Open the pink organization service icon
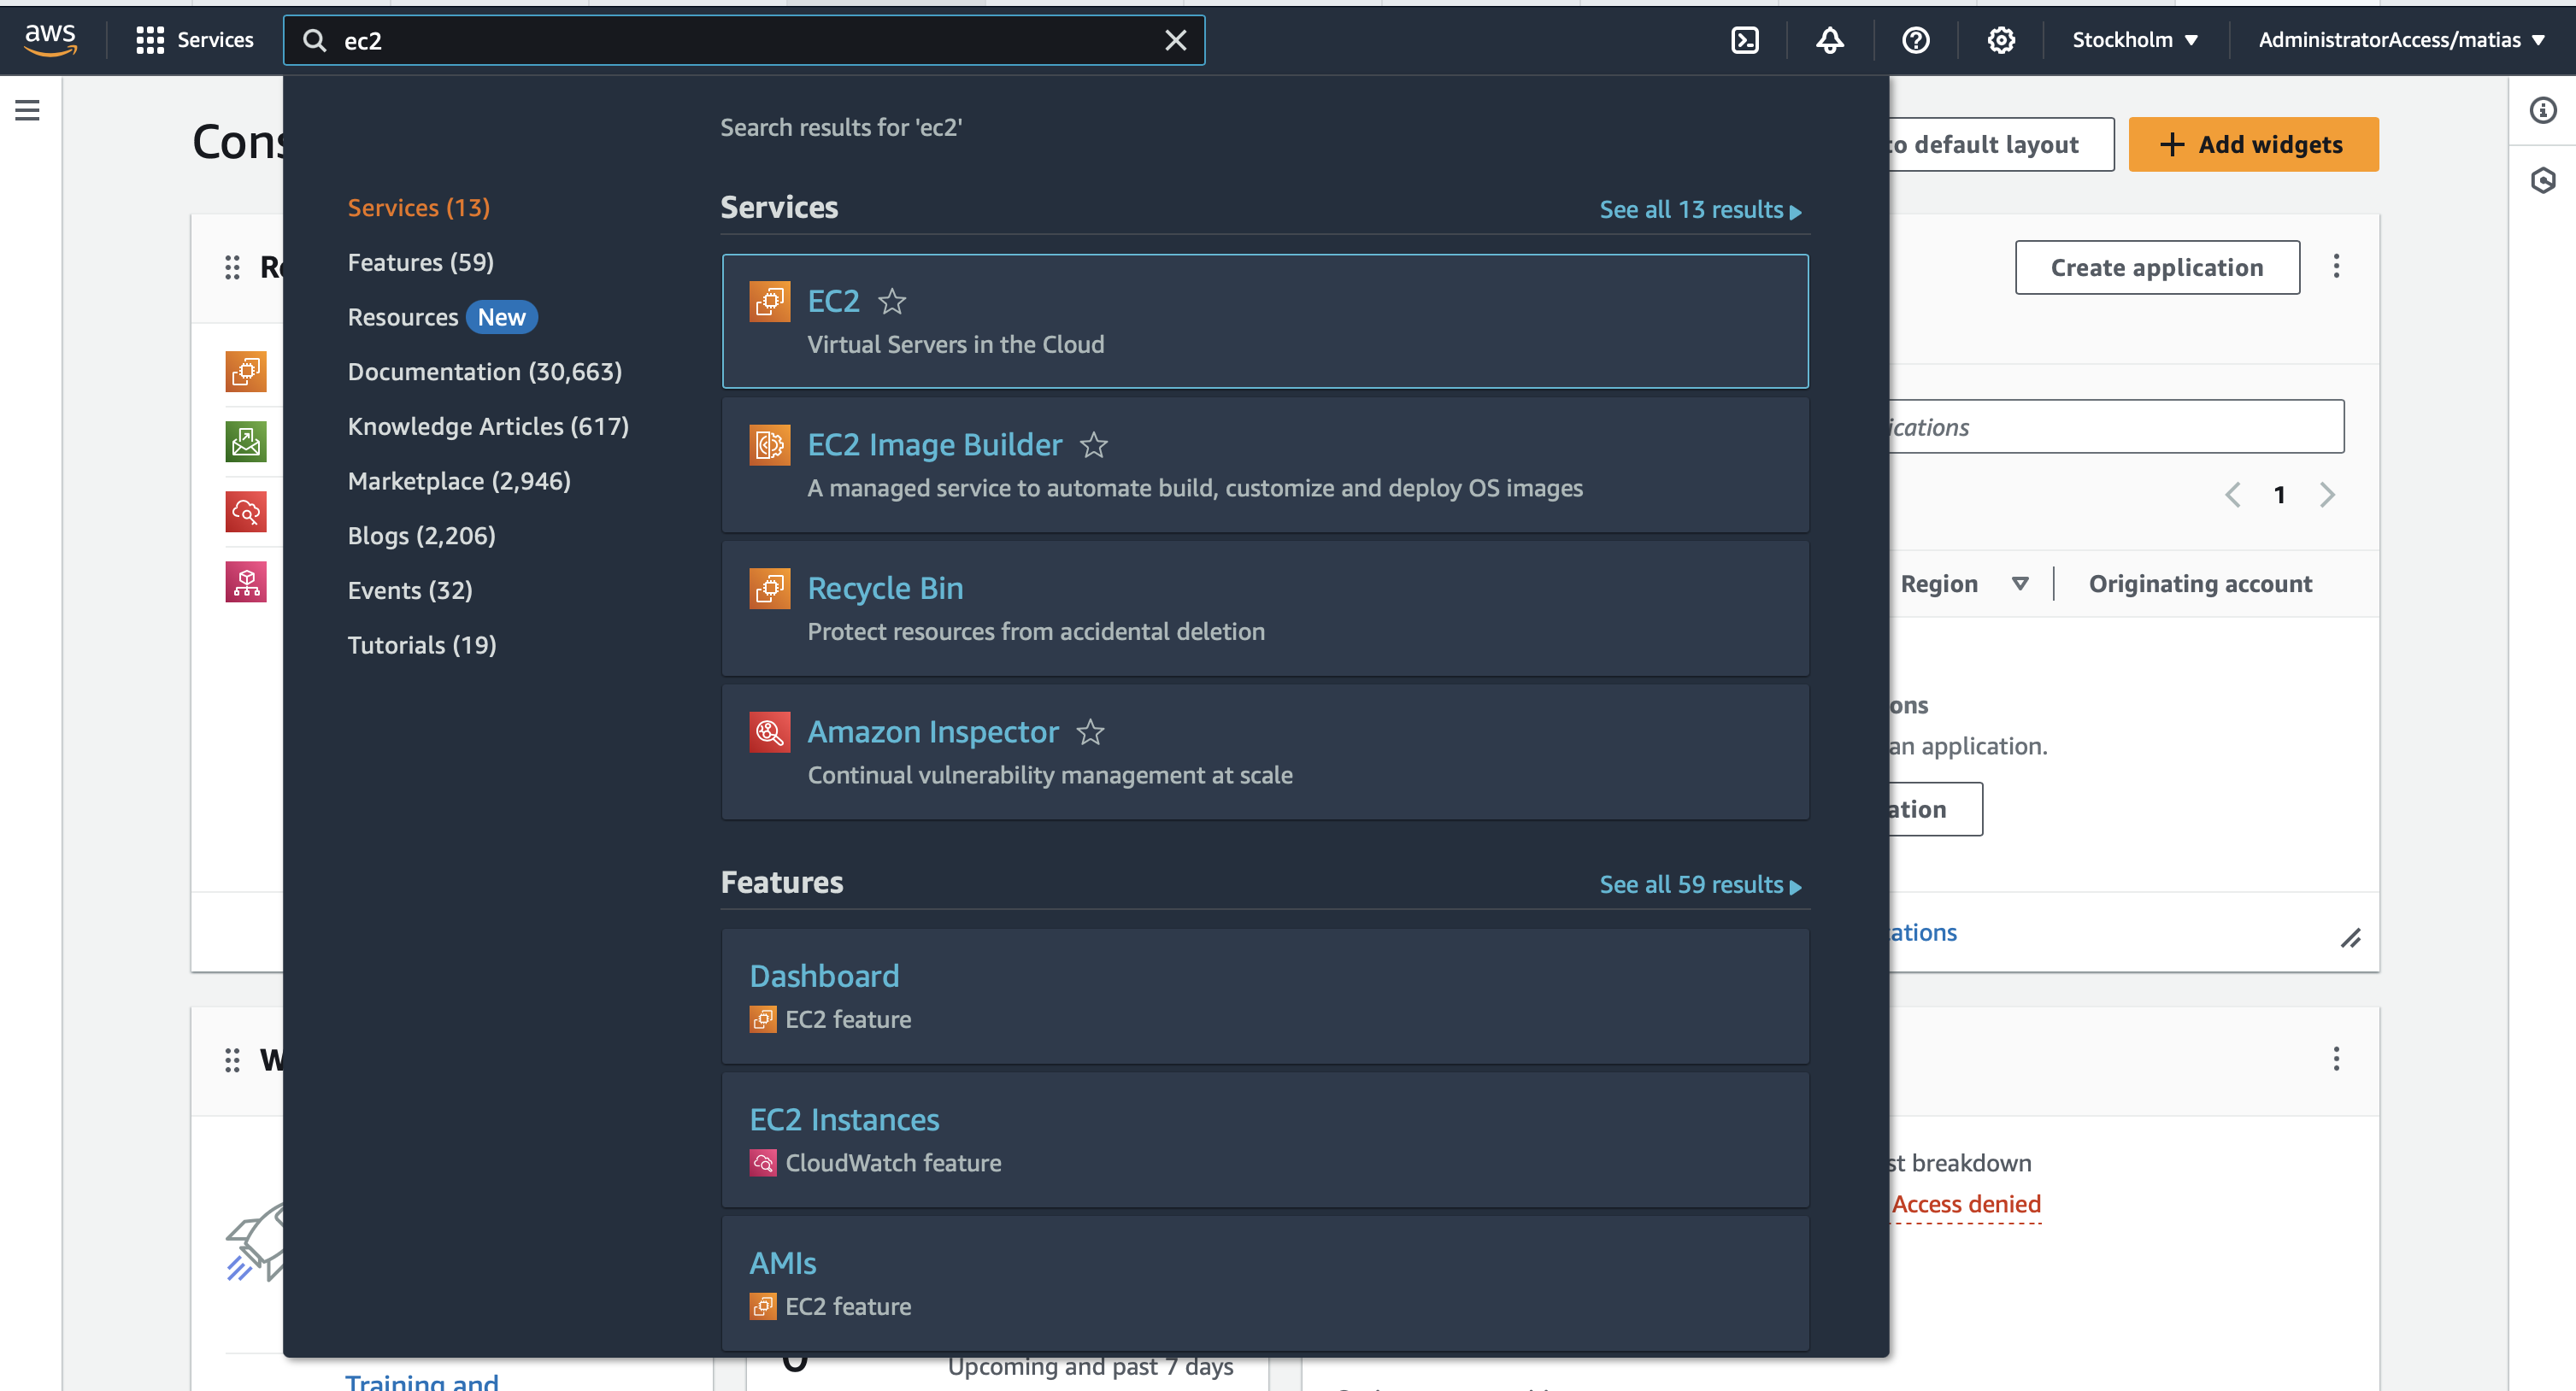The image size is (2576, 1391). (x=246, y=582)
